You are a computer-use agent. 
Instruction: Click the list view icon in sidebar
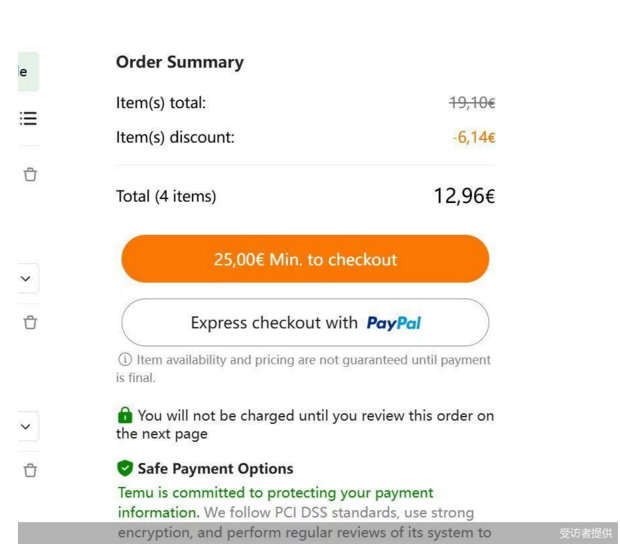28,118
